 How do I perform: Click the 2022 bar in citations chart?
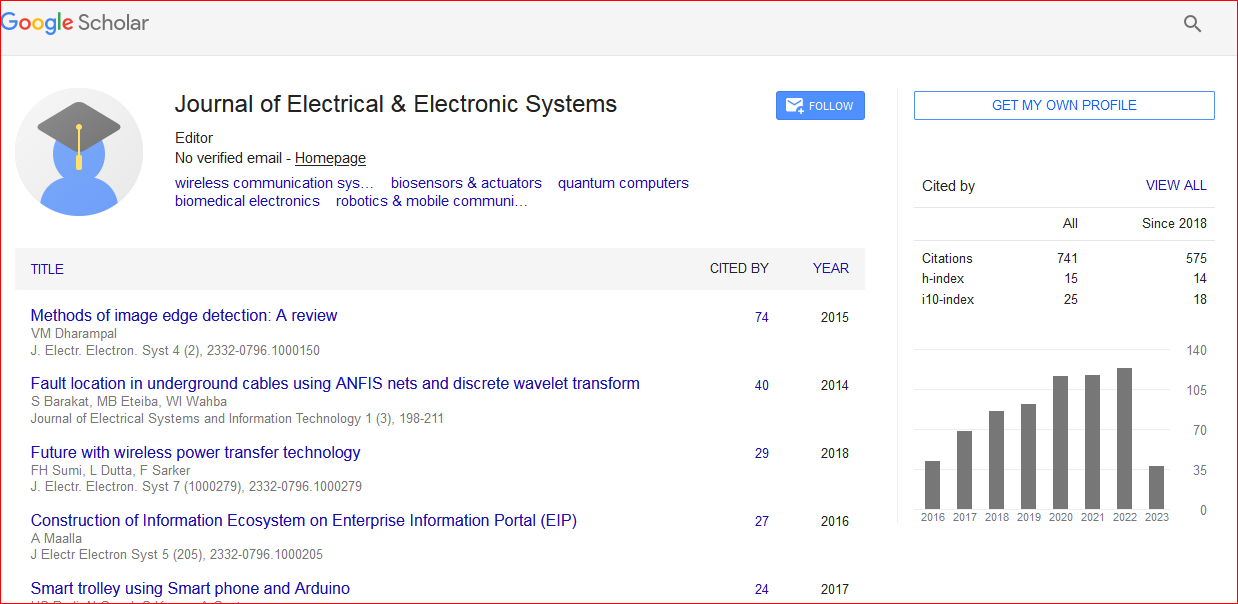(1125, 438)
